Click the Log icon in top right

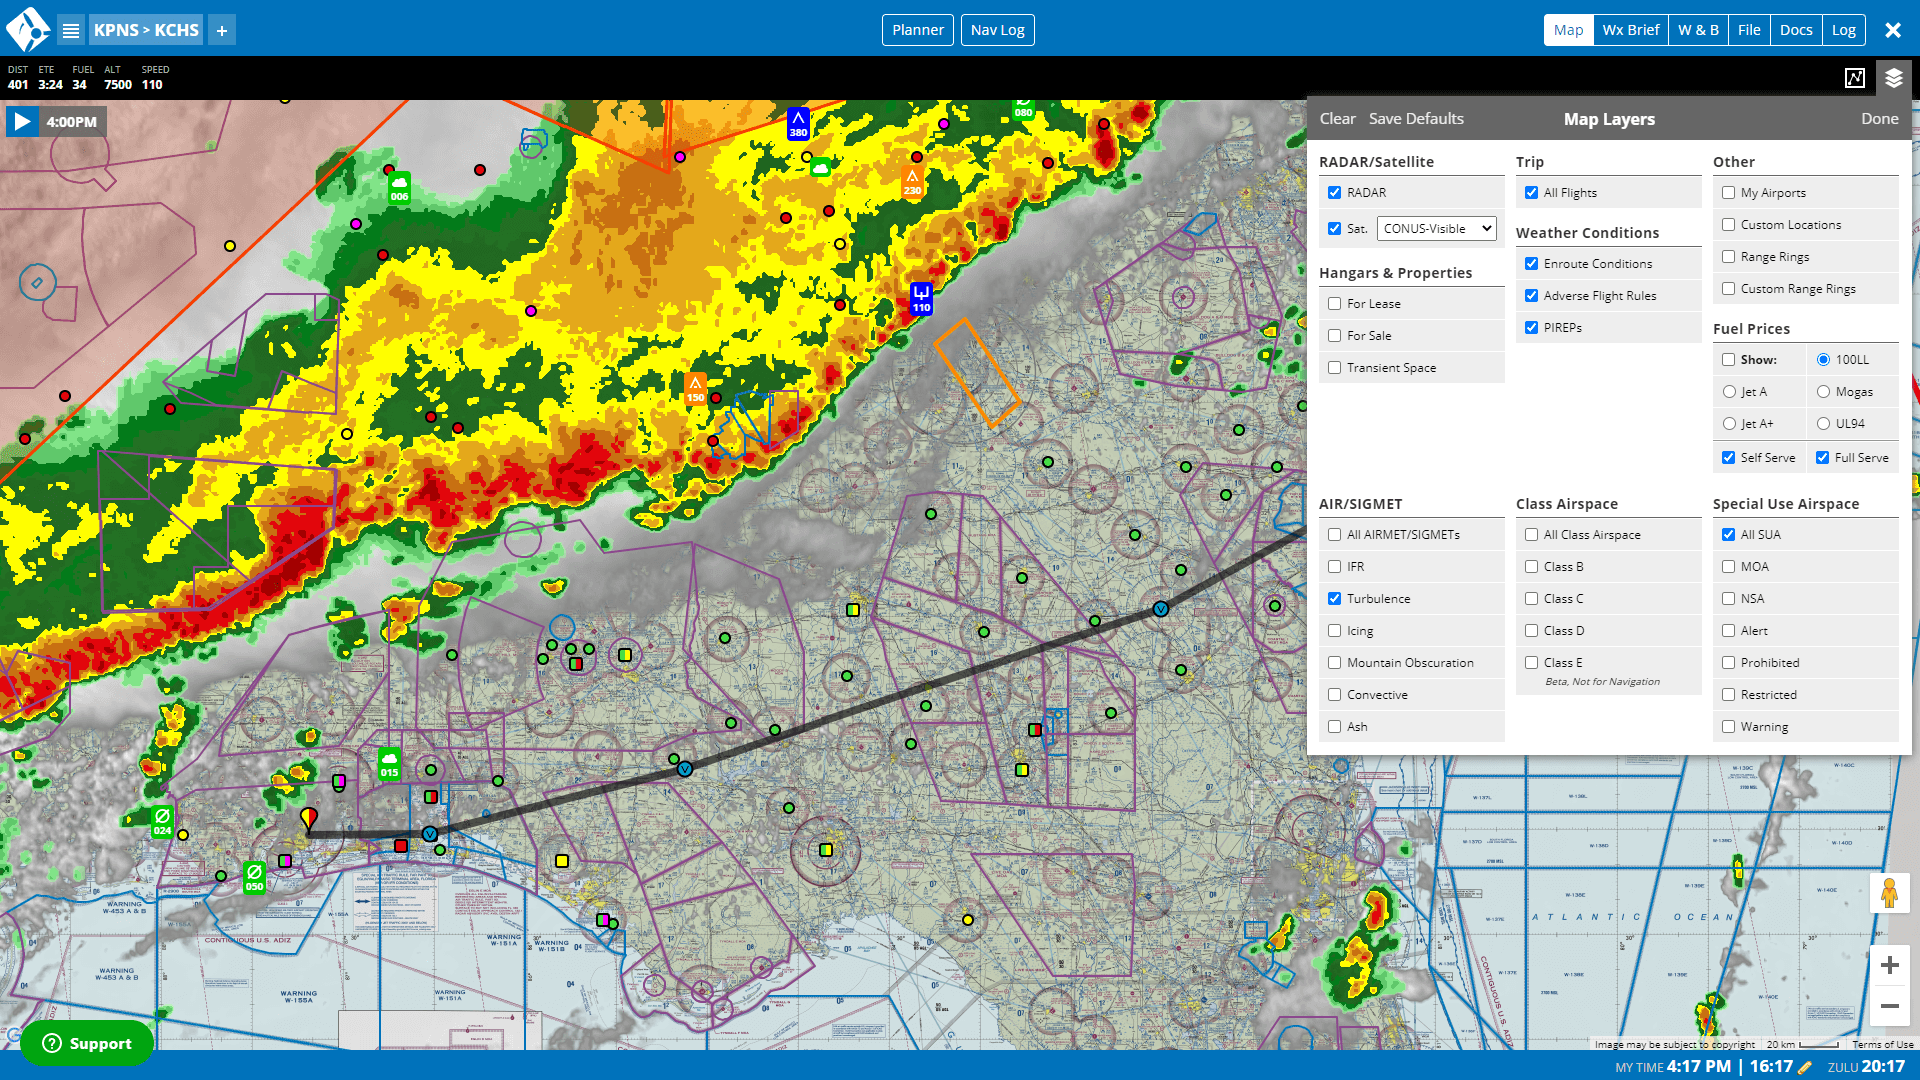(1844, 29)
